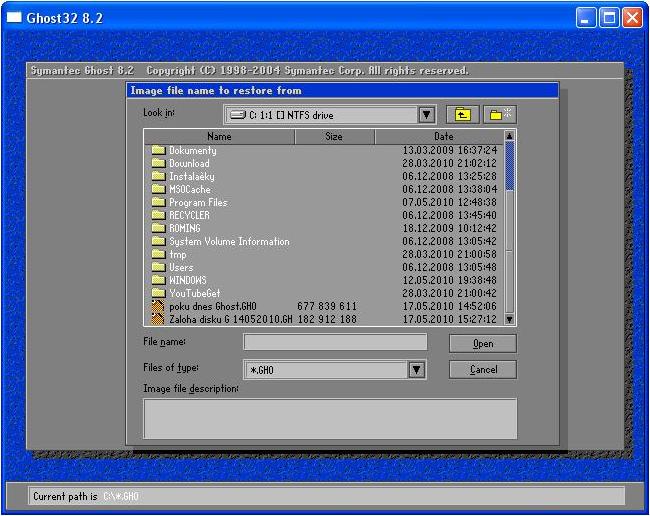The height and width of the screenshot is (516, 650).
Task: Click scrollbar down arrow in file list
Action: tap(509, 319)
